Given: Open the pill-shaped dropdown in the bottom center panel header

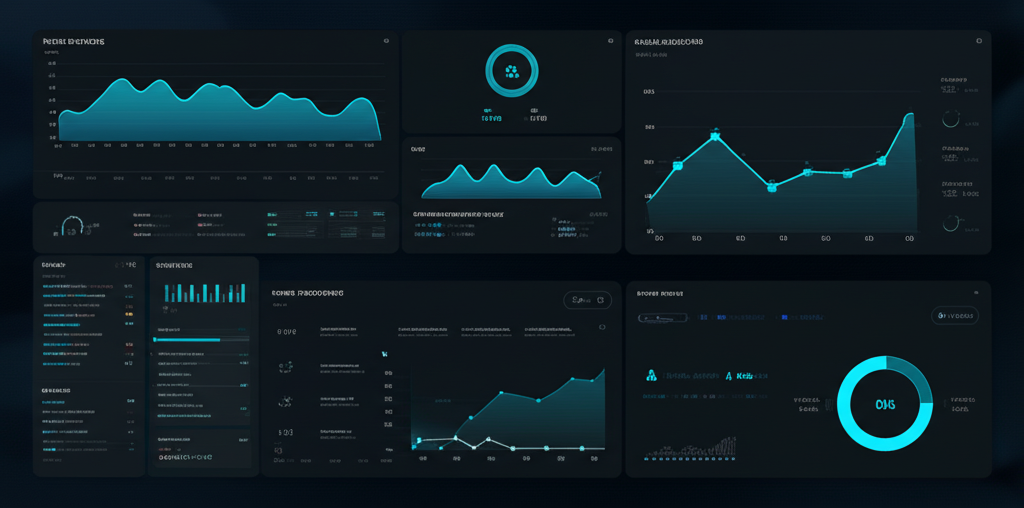Looking at the screenshot, I should (x=586, y=299).
